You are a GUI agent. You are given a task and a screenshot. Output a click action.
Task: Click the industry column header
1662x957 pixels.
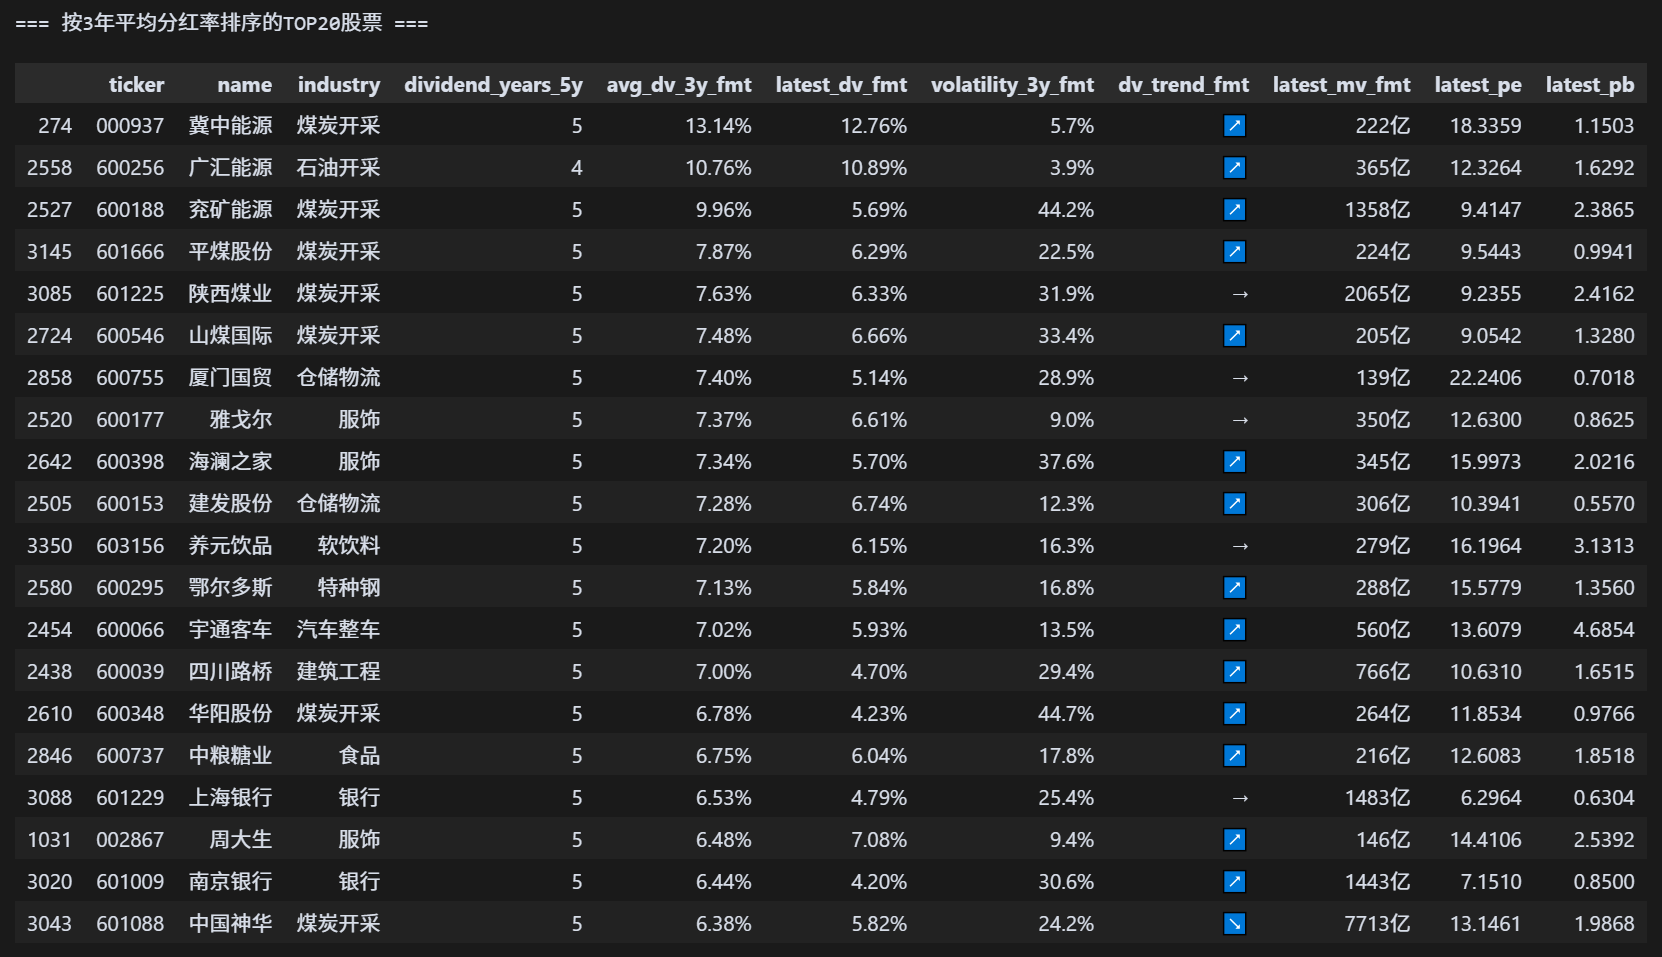pyautogui.click(x=339, y=85)
